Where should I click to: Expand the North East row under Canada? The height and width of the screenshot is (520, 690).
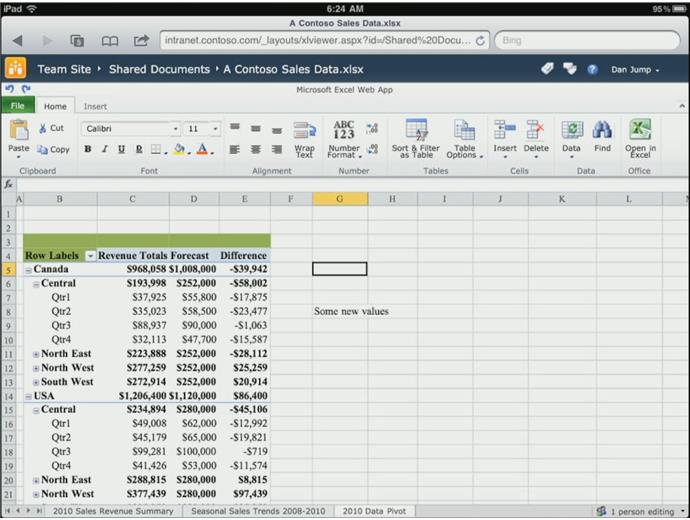click(x=36, y=354)
